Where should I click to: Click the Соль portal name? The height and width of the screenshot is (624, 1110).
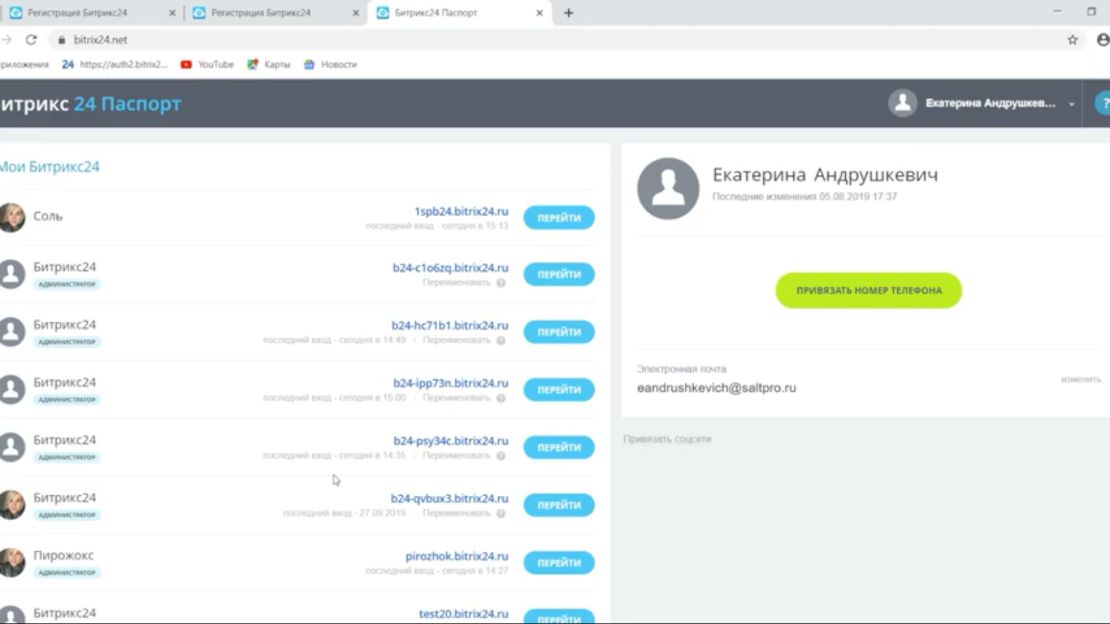[x=47, y=216]
